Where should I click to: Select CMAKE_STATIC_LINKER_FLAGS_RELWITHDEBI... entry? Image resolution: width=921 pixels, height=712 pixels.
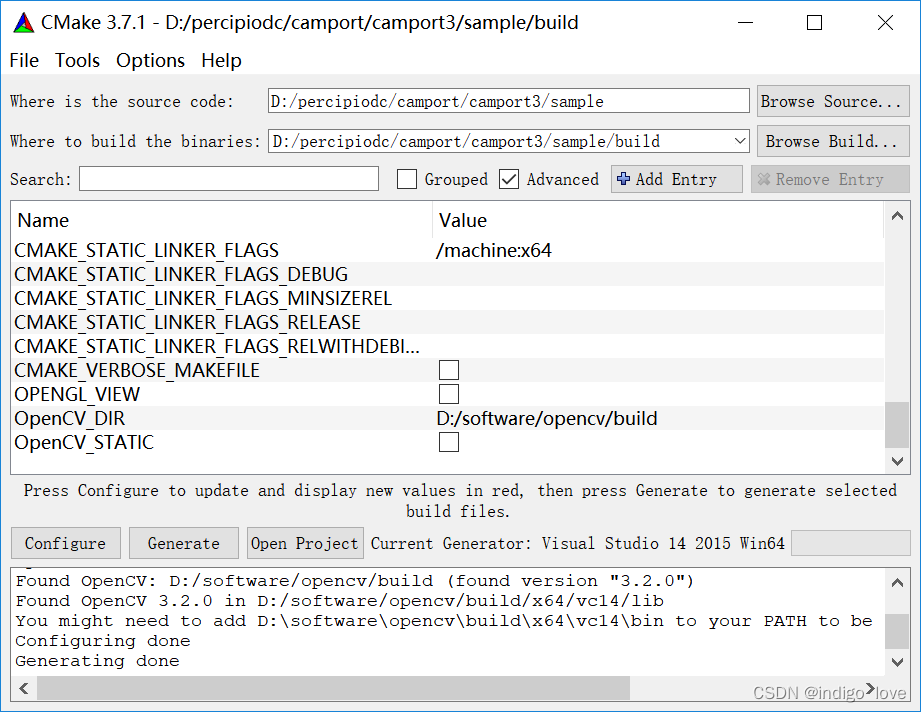[217, 347]
